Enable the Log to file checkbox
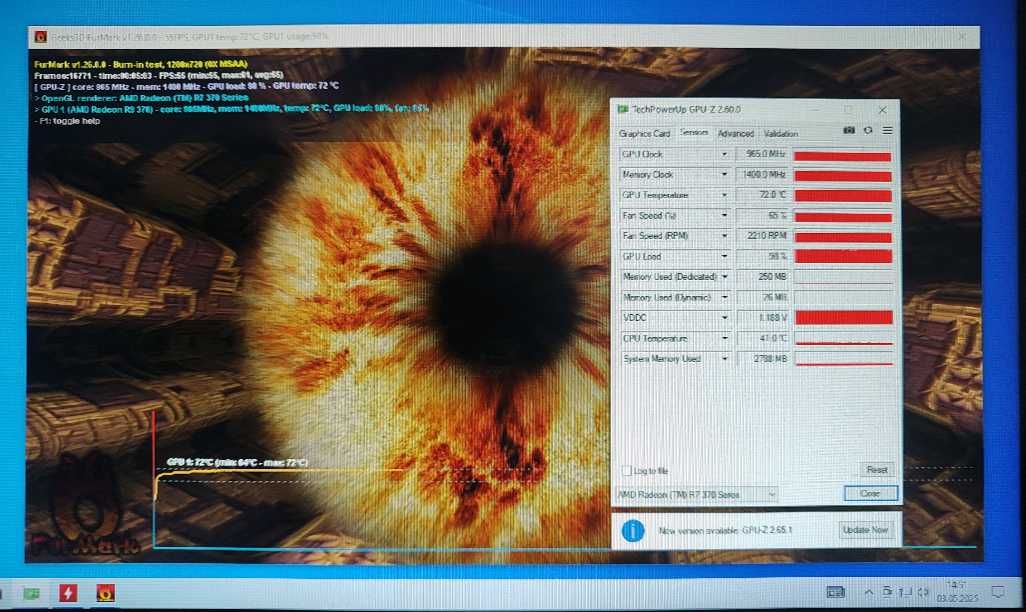Screen dimensions: 1026x612 627,471
